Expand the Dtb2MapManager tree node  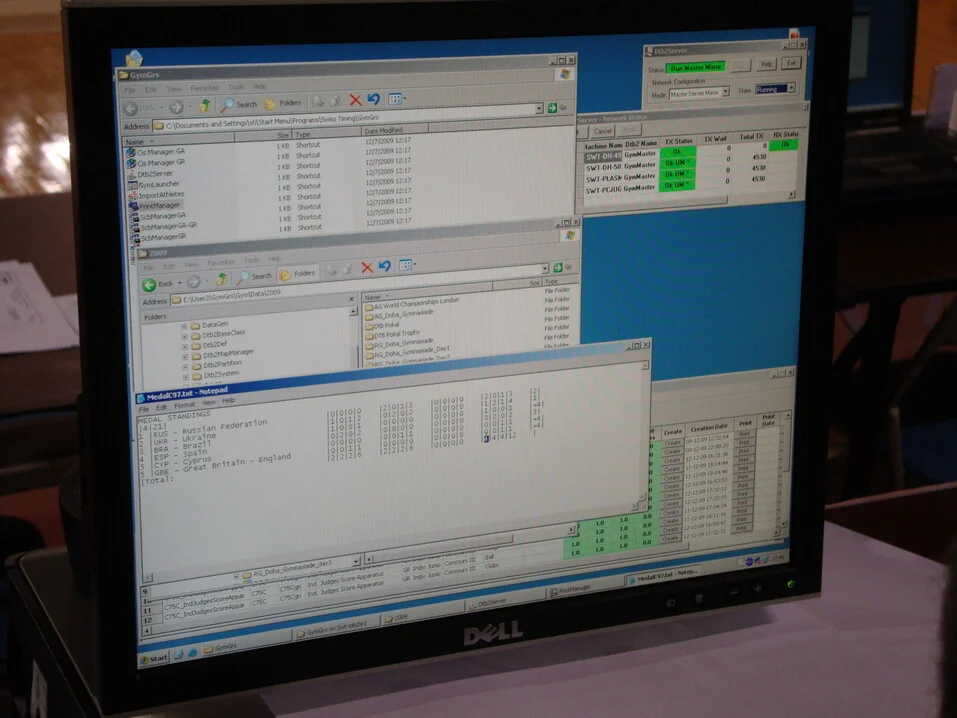[x=185, y=352]
